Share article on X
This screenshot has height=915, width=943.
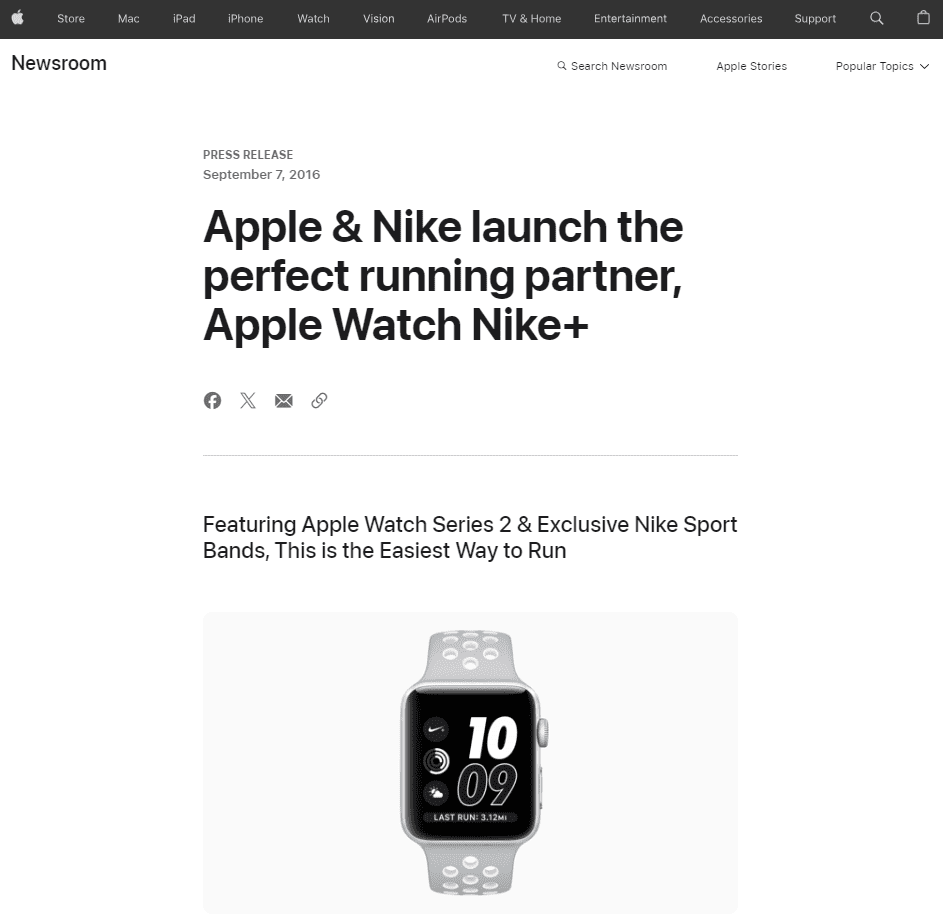pyautogui.click(x=248, y=400)
